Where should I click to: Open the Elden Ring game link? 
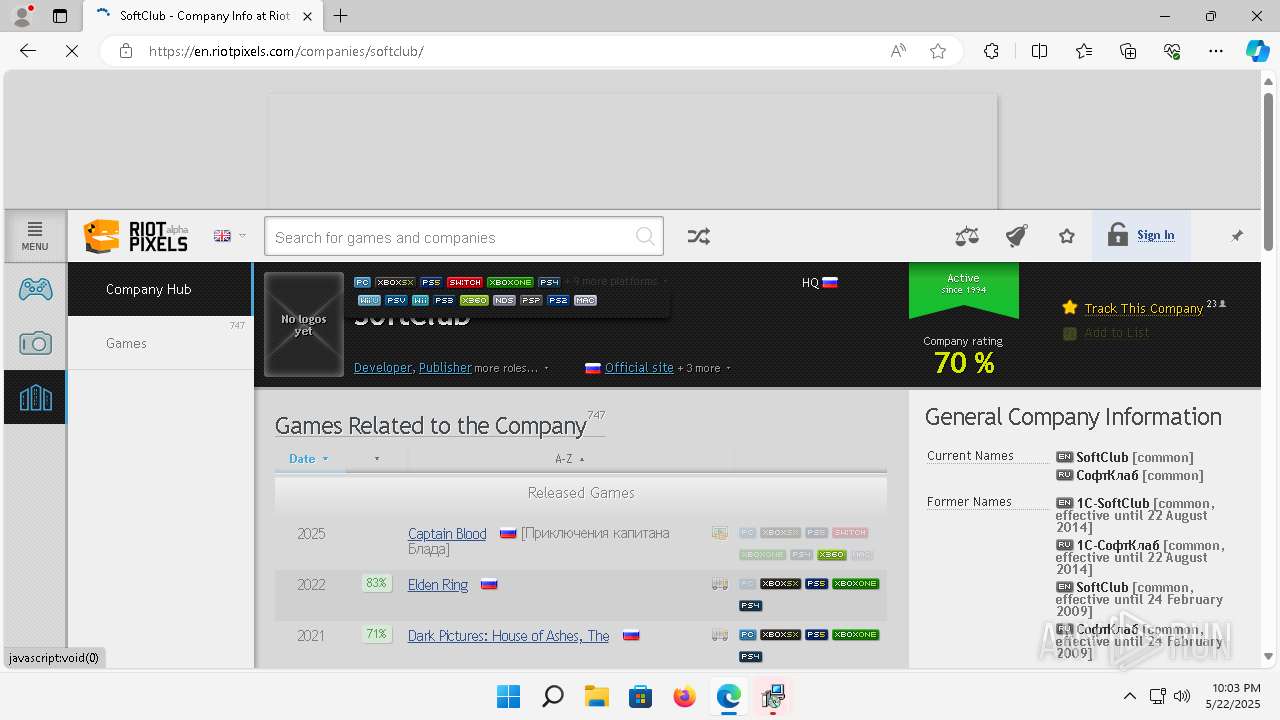click(x=438, y=585)
